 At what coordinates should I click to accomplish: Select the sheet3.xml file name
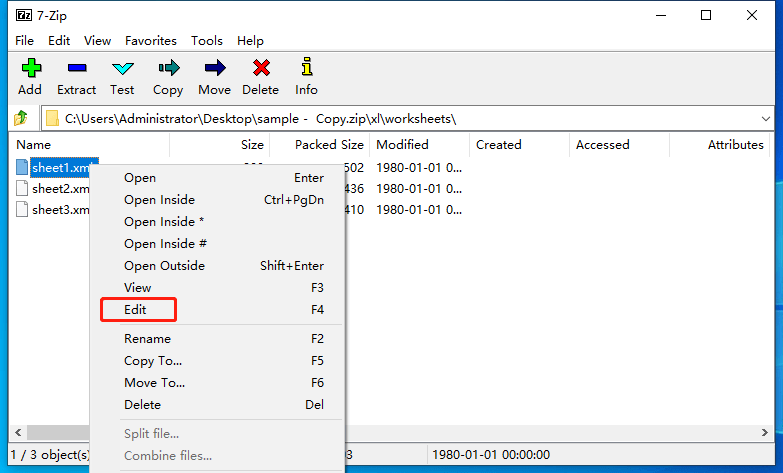(x=60, y=210)
